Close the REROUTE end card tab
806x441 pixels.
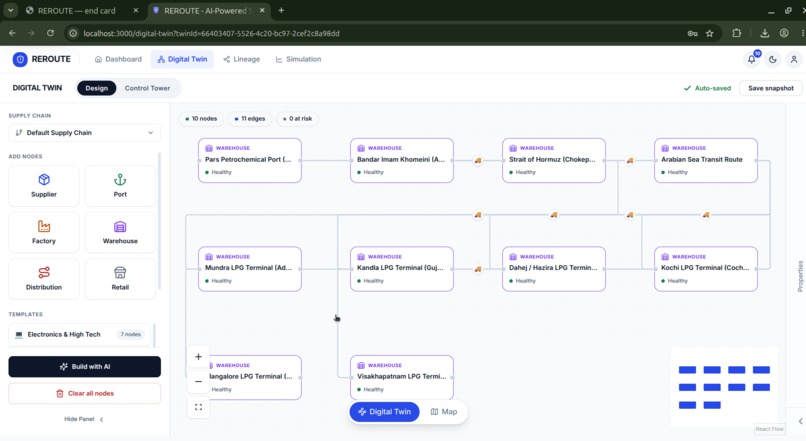pos(136,10)
